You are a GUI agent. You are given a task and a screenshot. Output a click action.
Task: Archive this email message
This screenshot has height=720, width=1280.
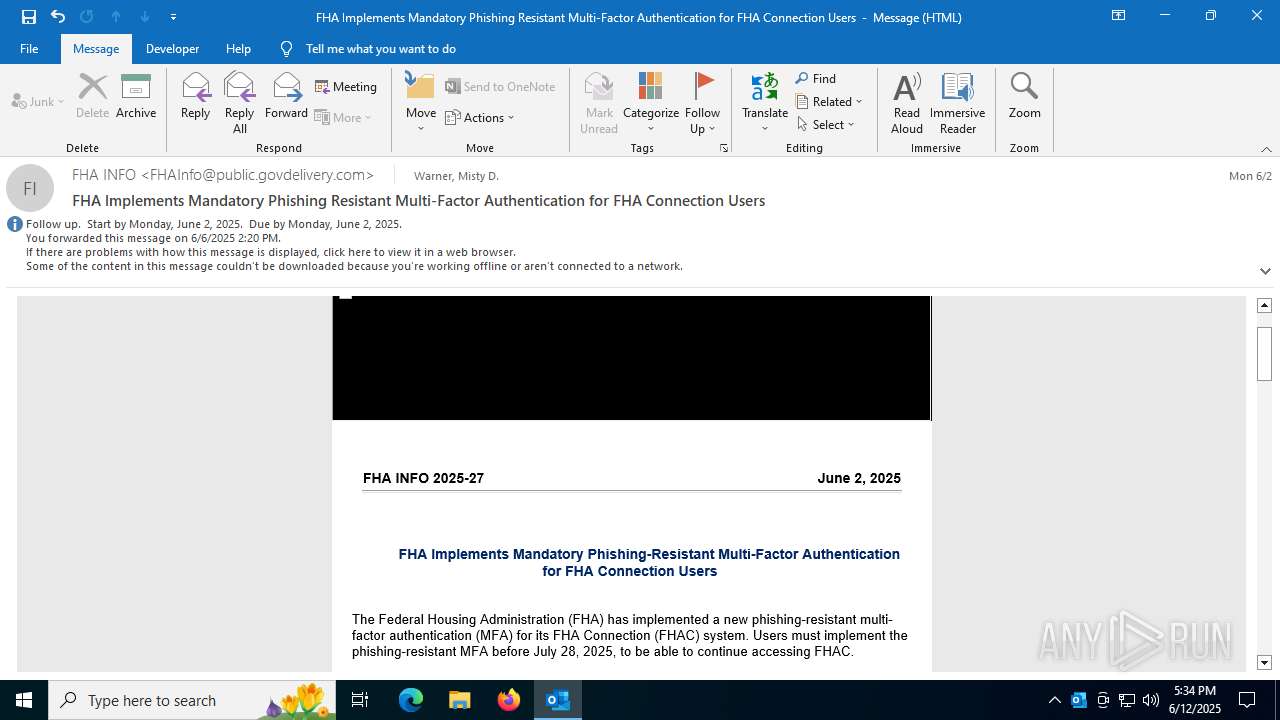coord(136,96)
